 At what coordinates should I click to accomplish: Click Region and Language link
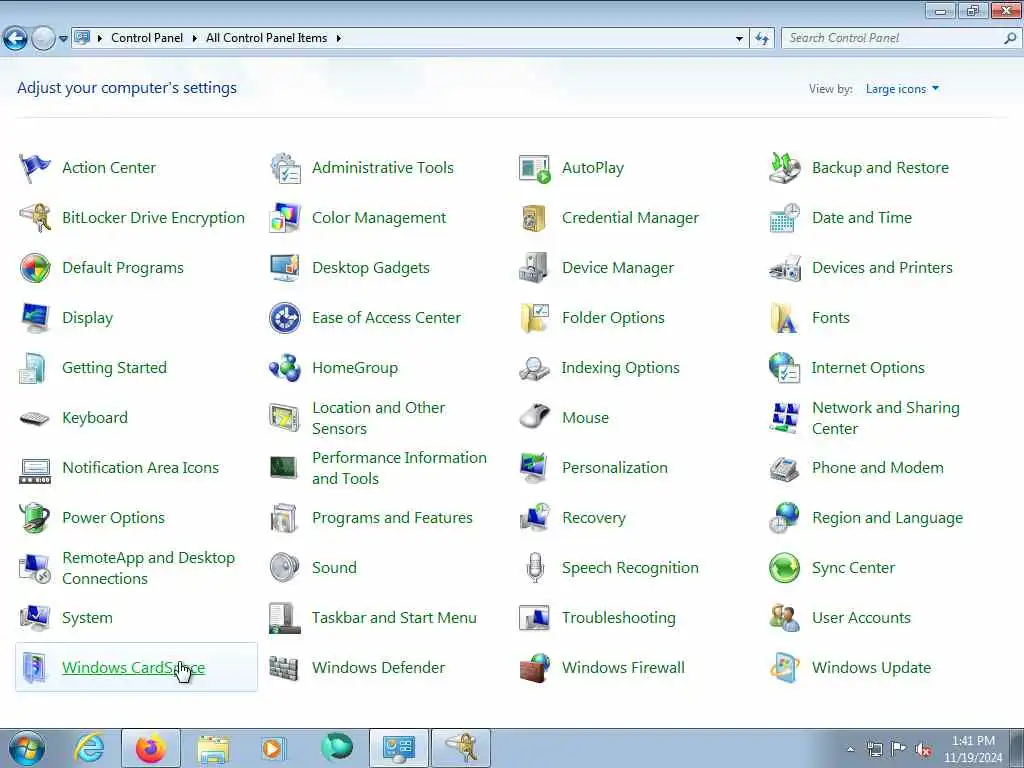pos(888,518)
